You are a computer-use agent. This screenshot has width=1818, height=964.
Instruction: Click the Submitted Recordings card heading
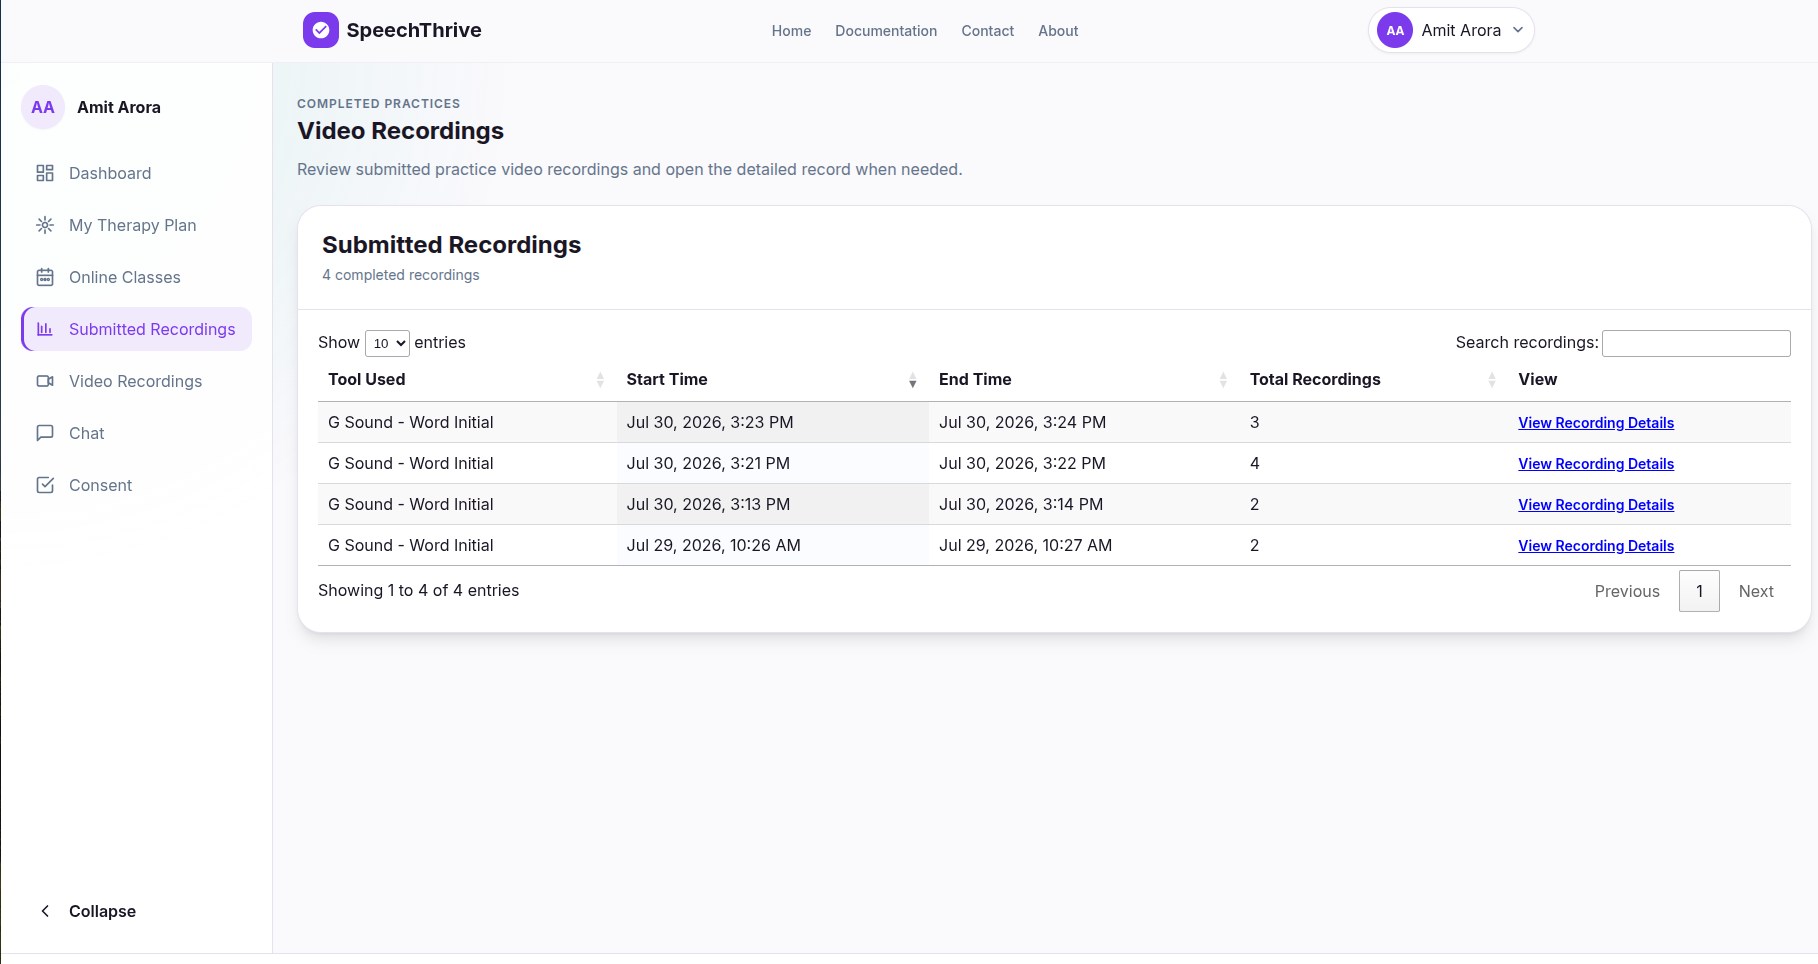(451, 245)
